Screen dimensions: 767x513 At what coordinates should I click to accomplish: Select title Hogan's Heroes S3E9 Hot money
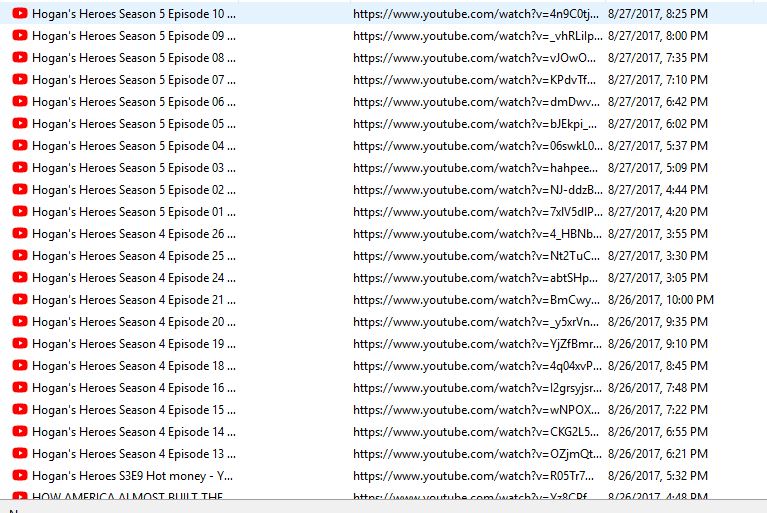click(132, 476)
